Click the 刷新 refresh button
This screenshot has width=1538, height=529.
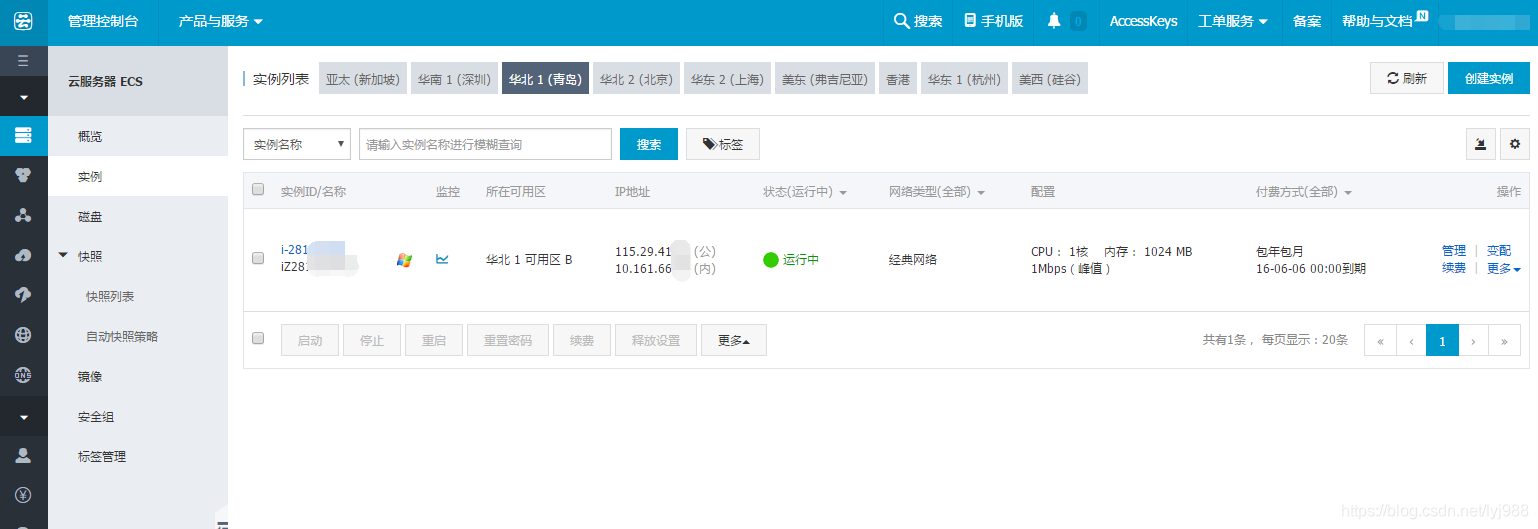click(x=1406, y=78)
